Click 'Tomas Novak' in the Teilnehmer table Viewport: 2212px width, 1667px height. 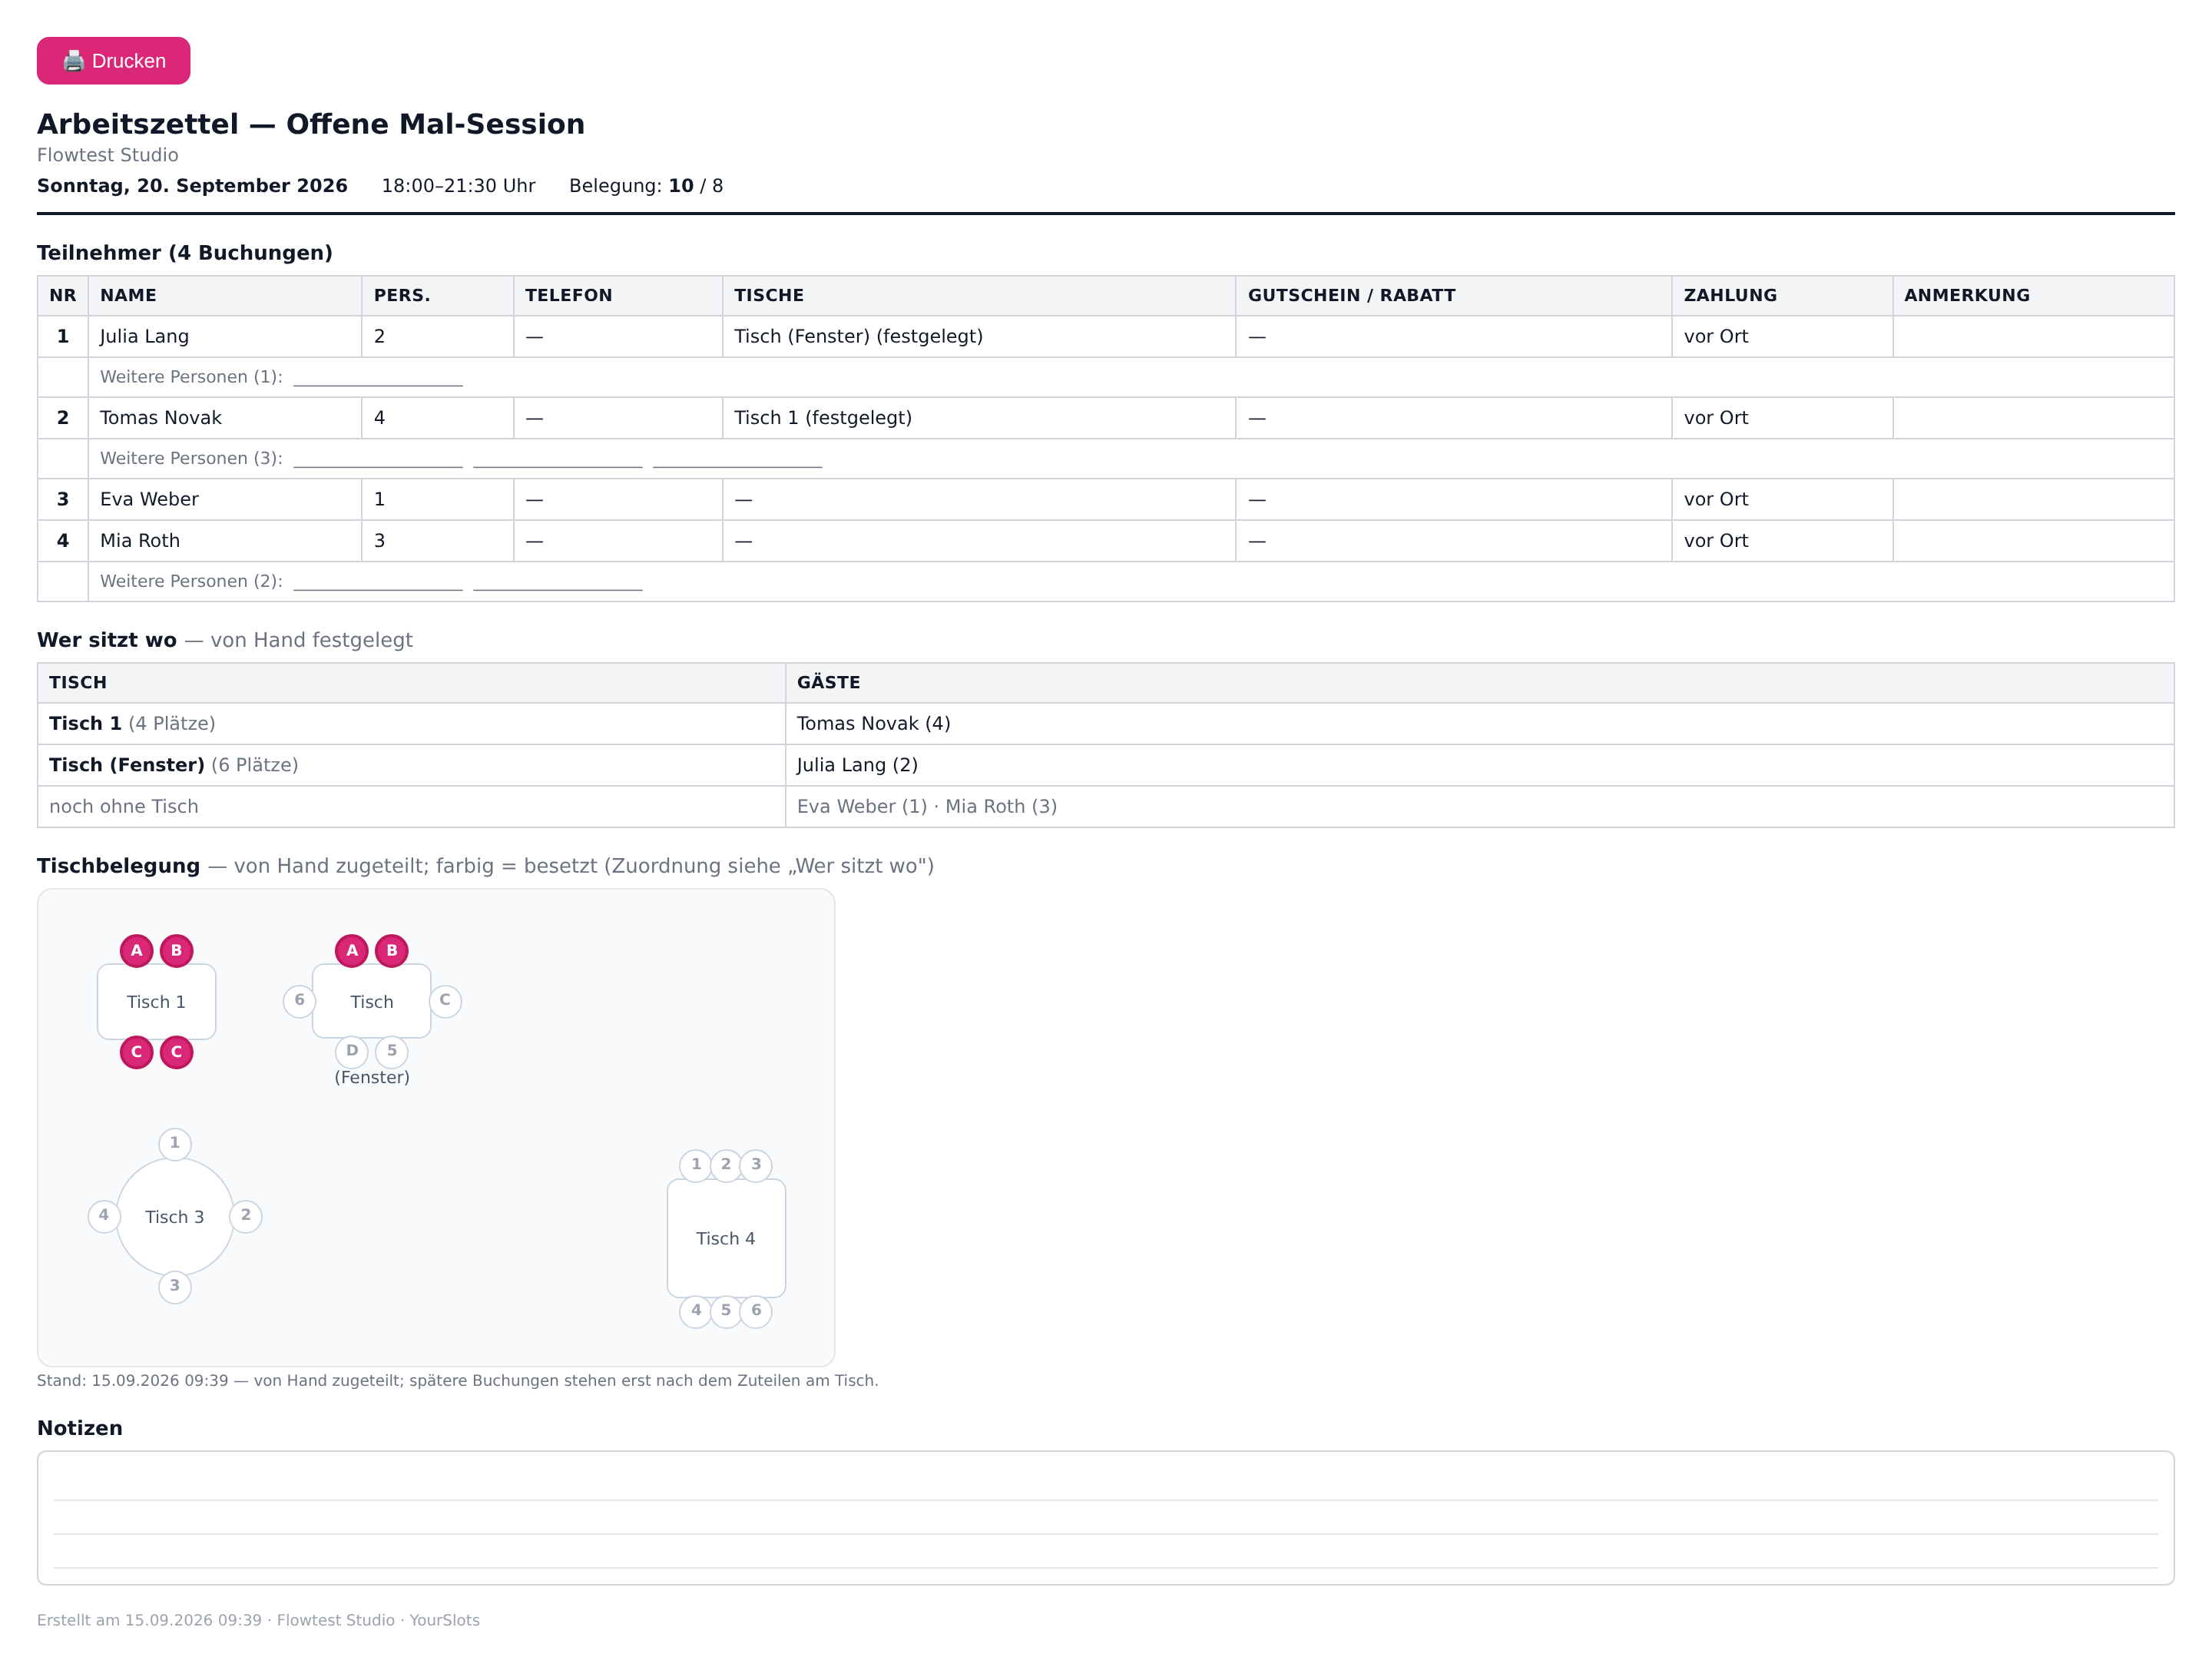pyautogui.click(x=160, y=417)
